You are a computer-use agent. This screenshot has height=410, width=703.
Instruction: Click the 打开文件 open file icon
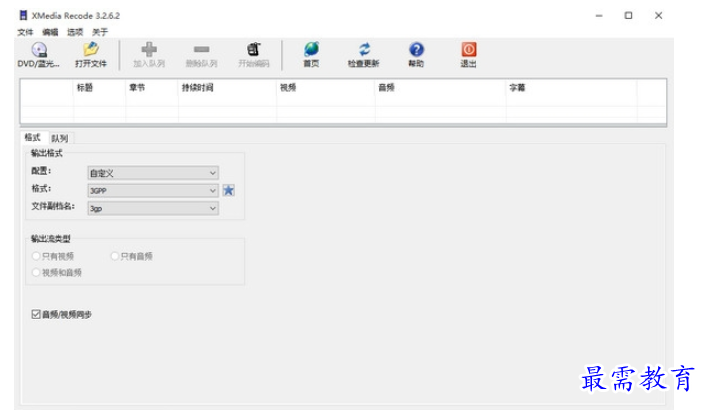coord(91,49)
